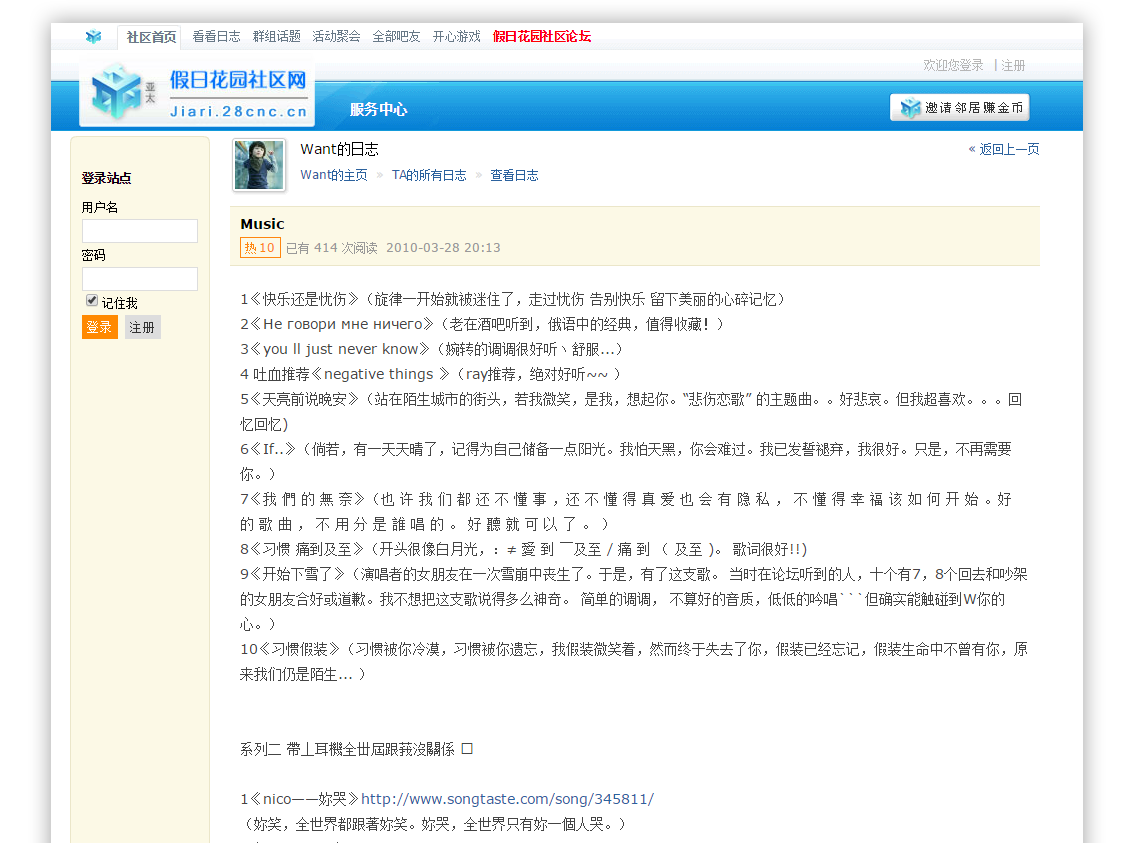Open the TA的所有日志 link
The width and height of the screenshot is (1133, 843).
[x=429, y=175]
